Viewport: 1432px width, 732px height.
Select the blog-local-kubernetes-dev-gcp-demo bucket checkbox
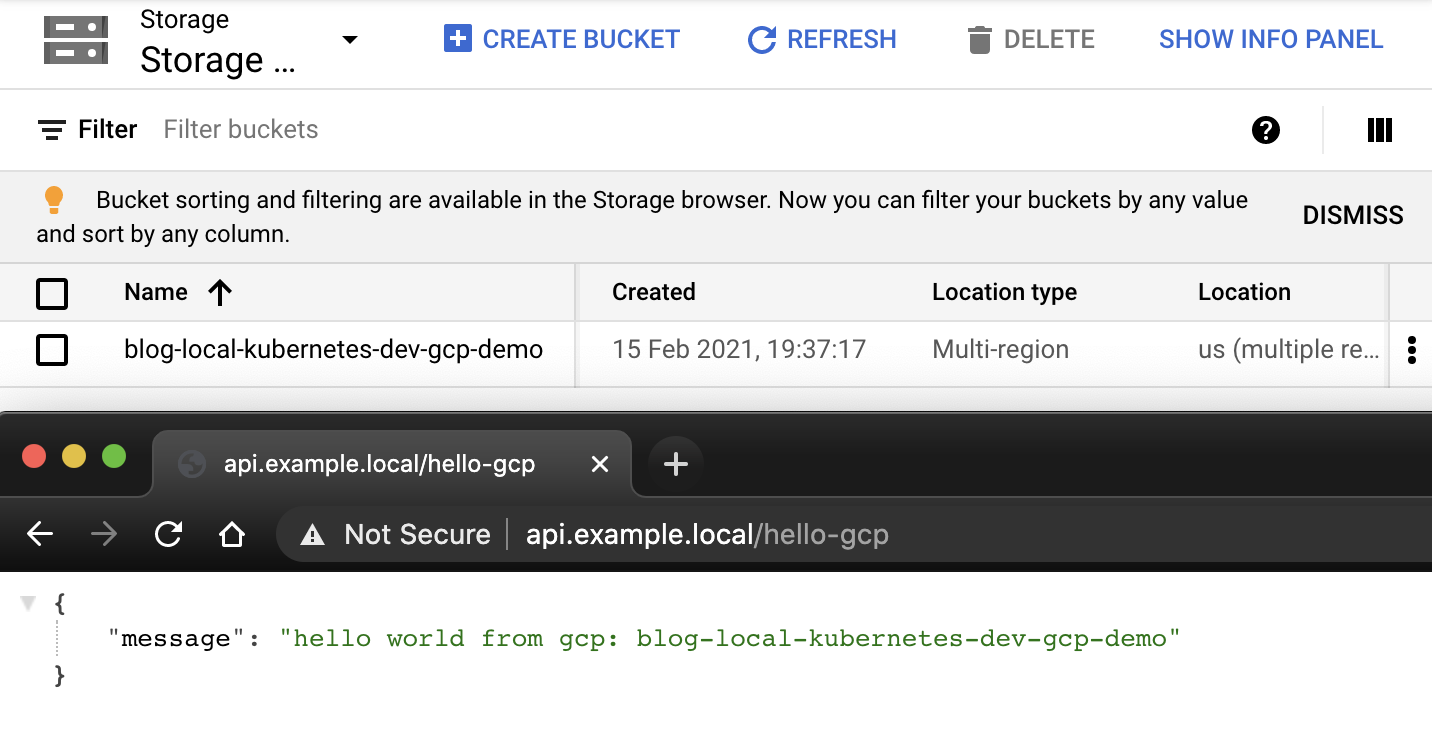52,350
